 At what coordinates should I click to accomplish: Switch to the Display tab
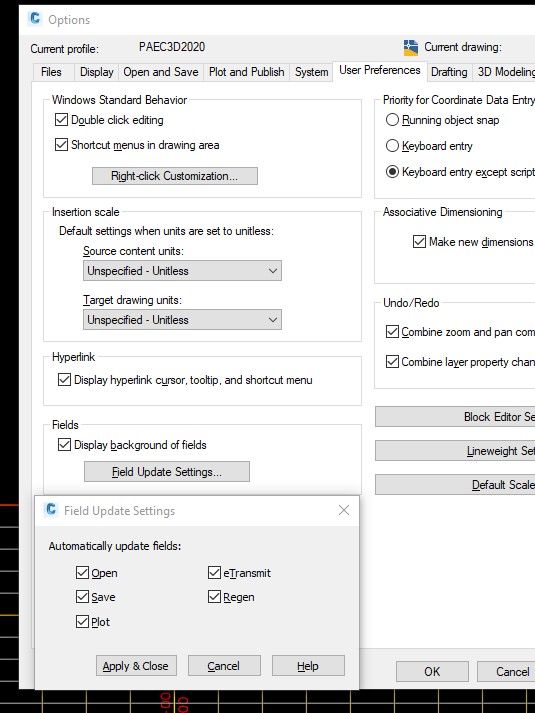coord(96,72)
